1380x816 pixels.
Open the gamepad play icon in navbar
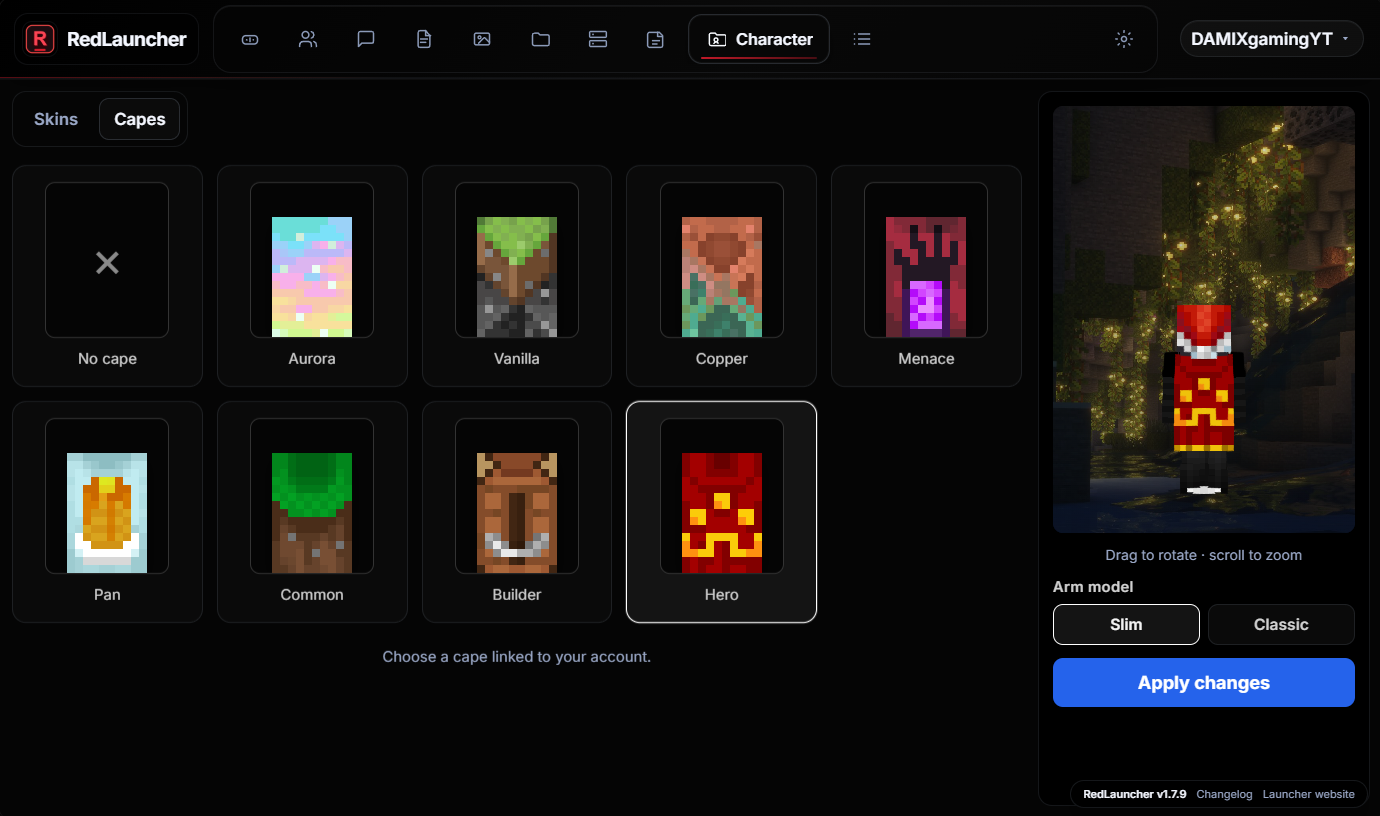click(250, 39)
